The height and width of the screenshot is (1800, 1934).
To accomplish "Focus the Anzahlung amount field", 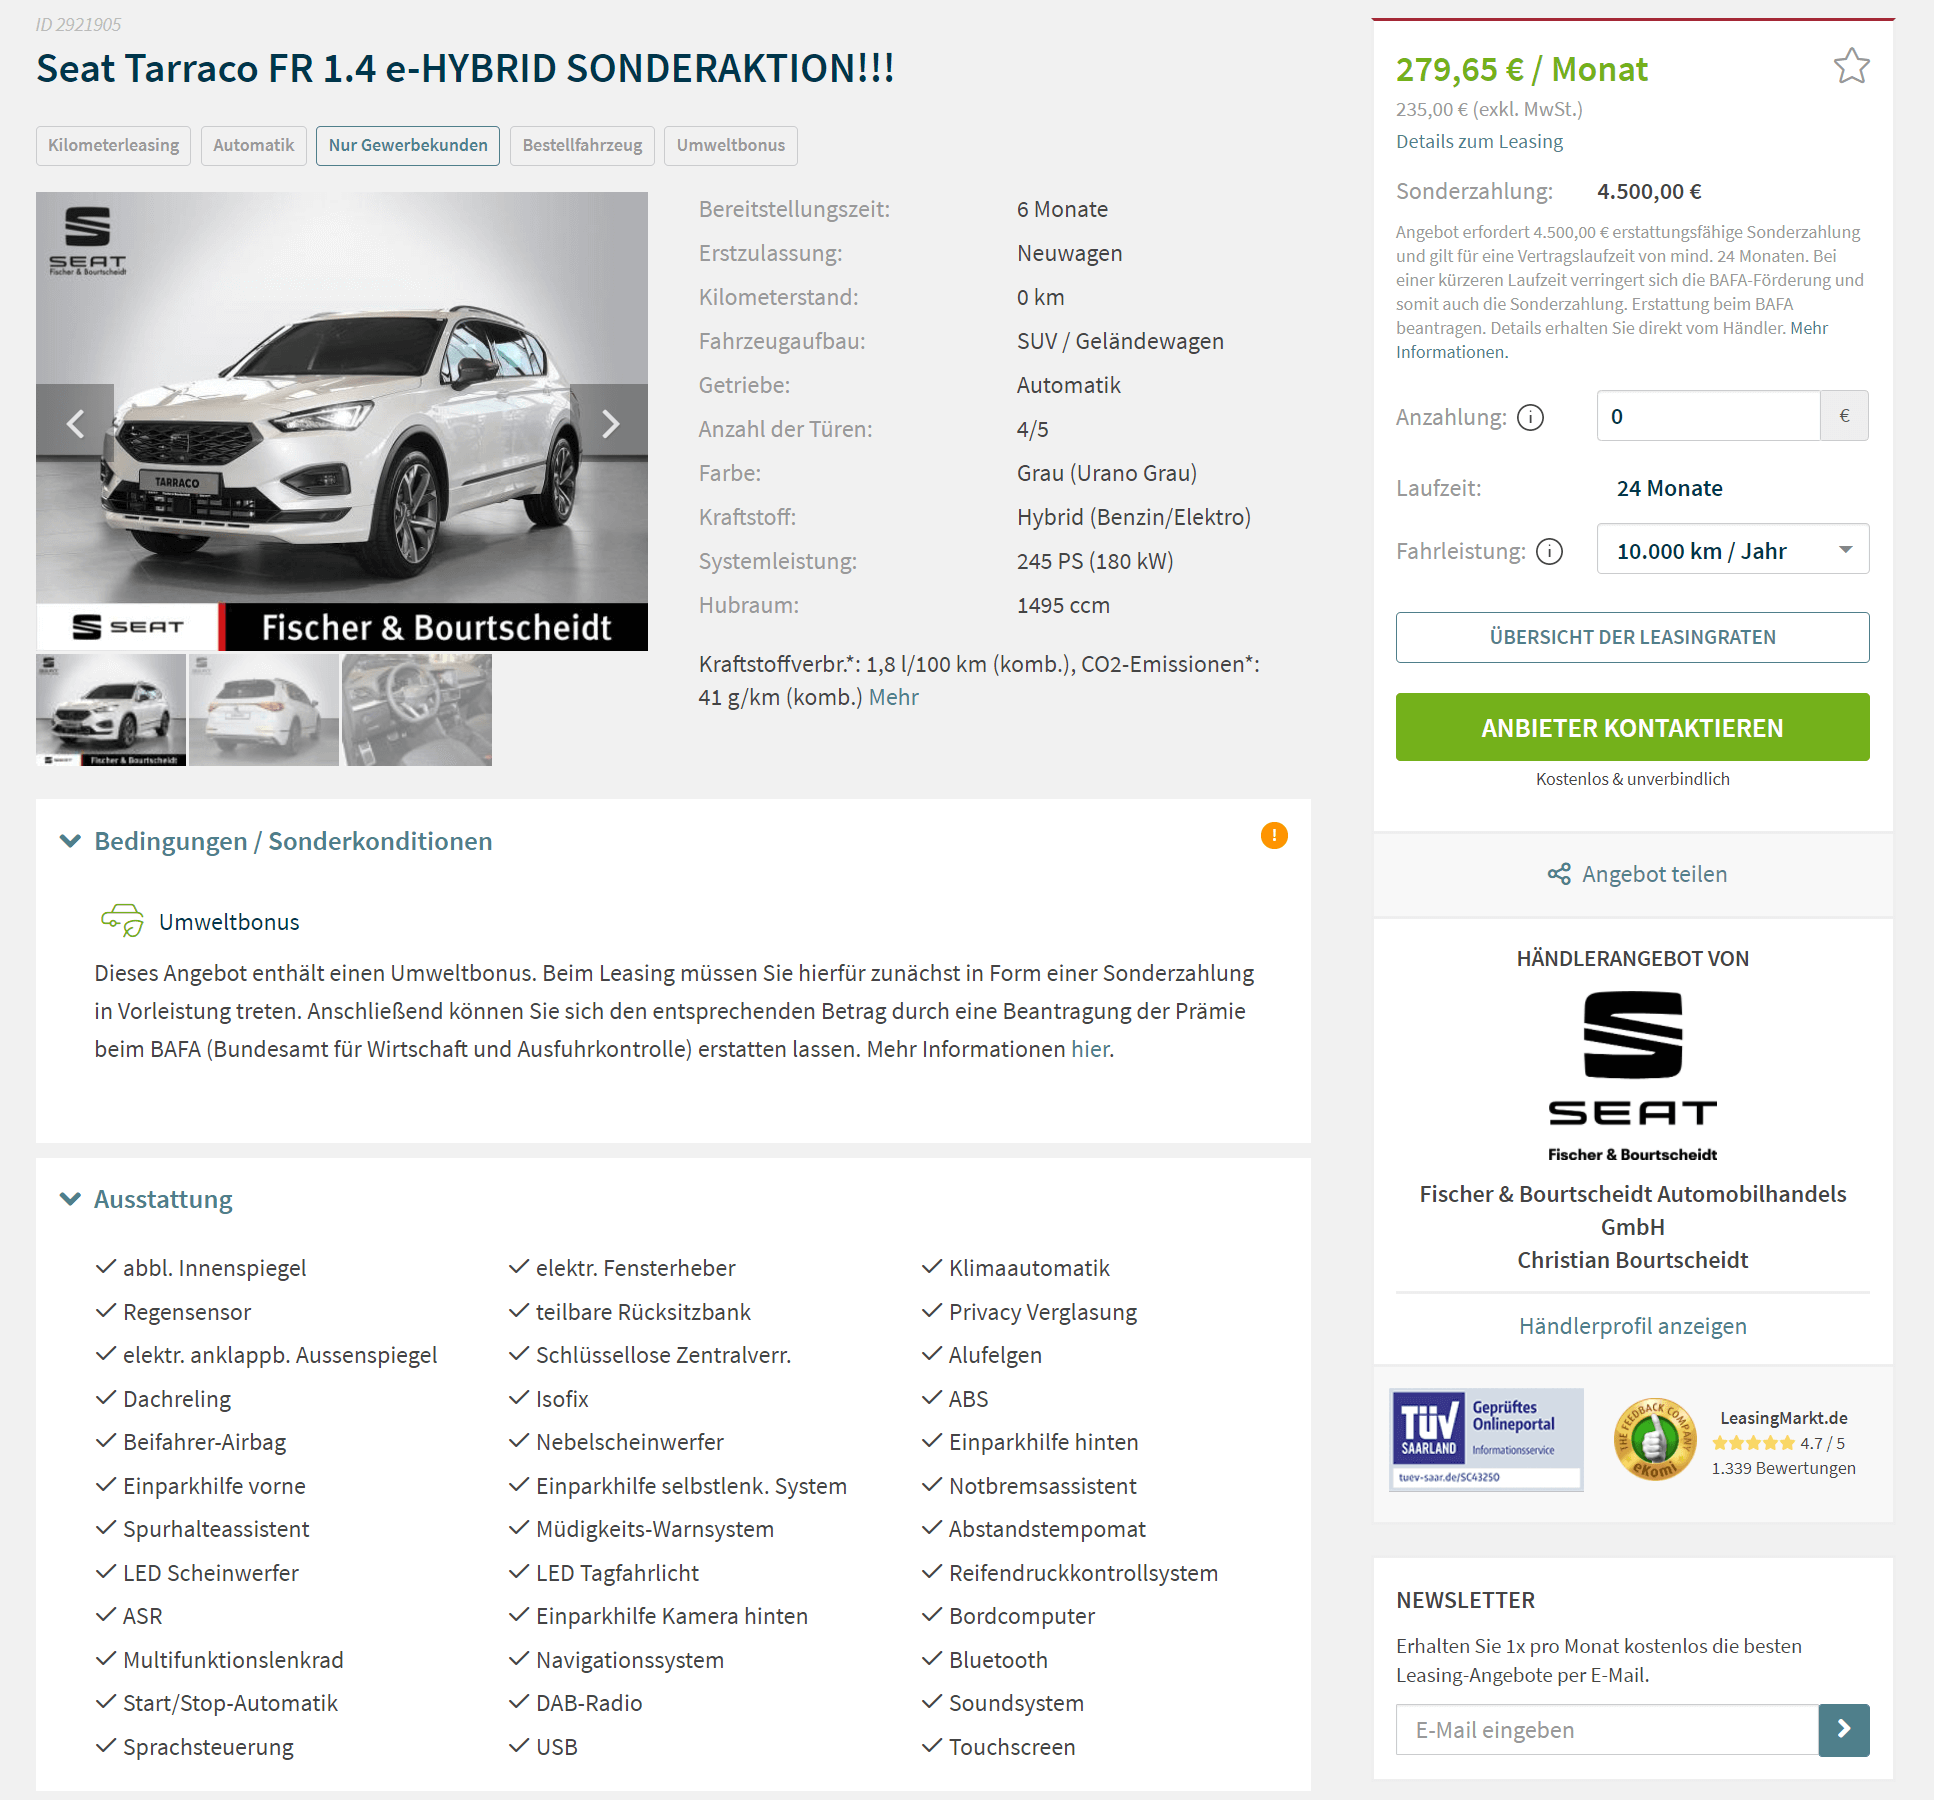I will (x=1708, y=416).
